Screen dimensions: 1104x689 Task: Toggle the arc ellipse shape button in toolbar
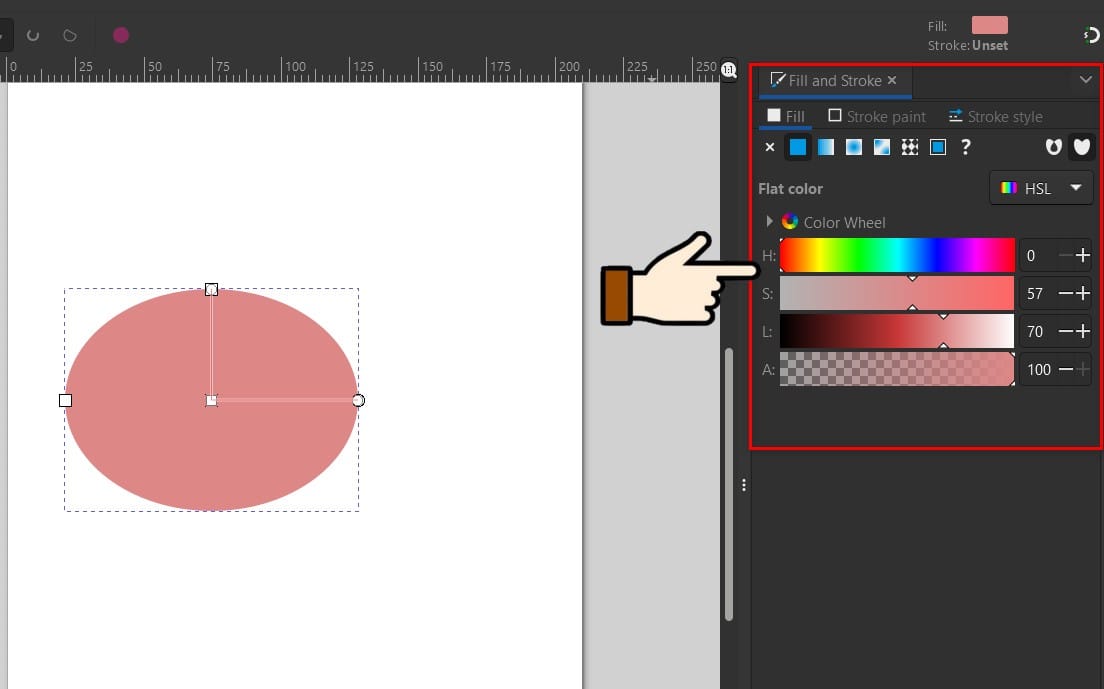pyautogui.click(x=32, y=35)
